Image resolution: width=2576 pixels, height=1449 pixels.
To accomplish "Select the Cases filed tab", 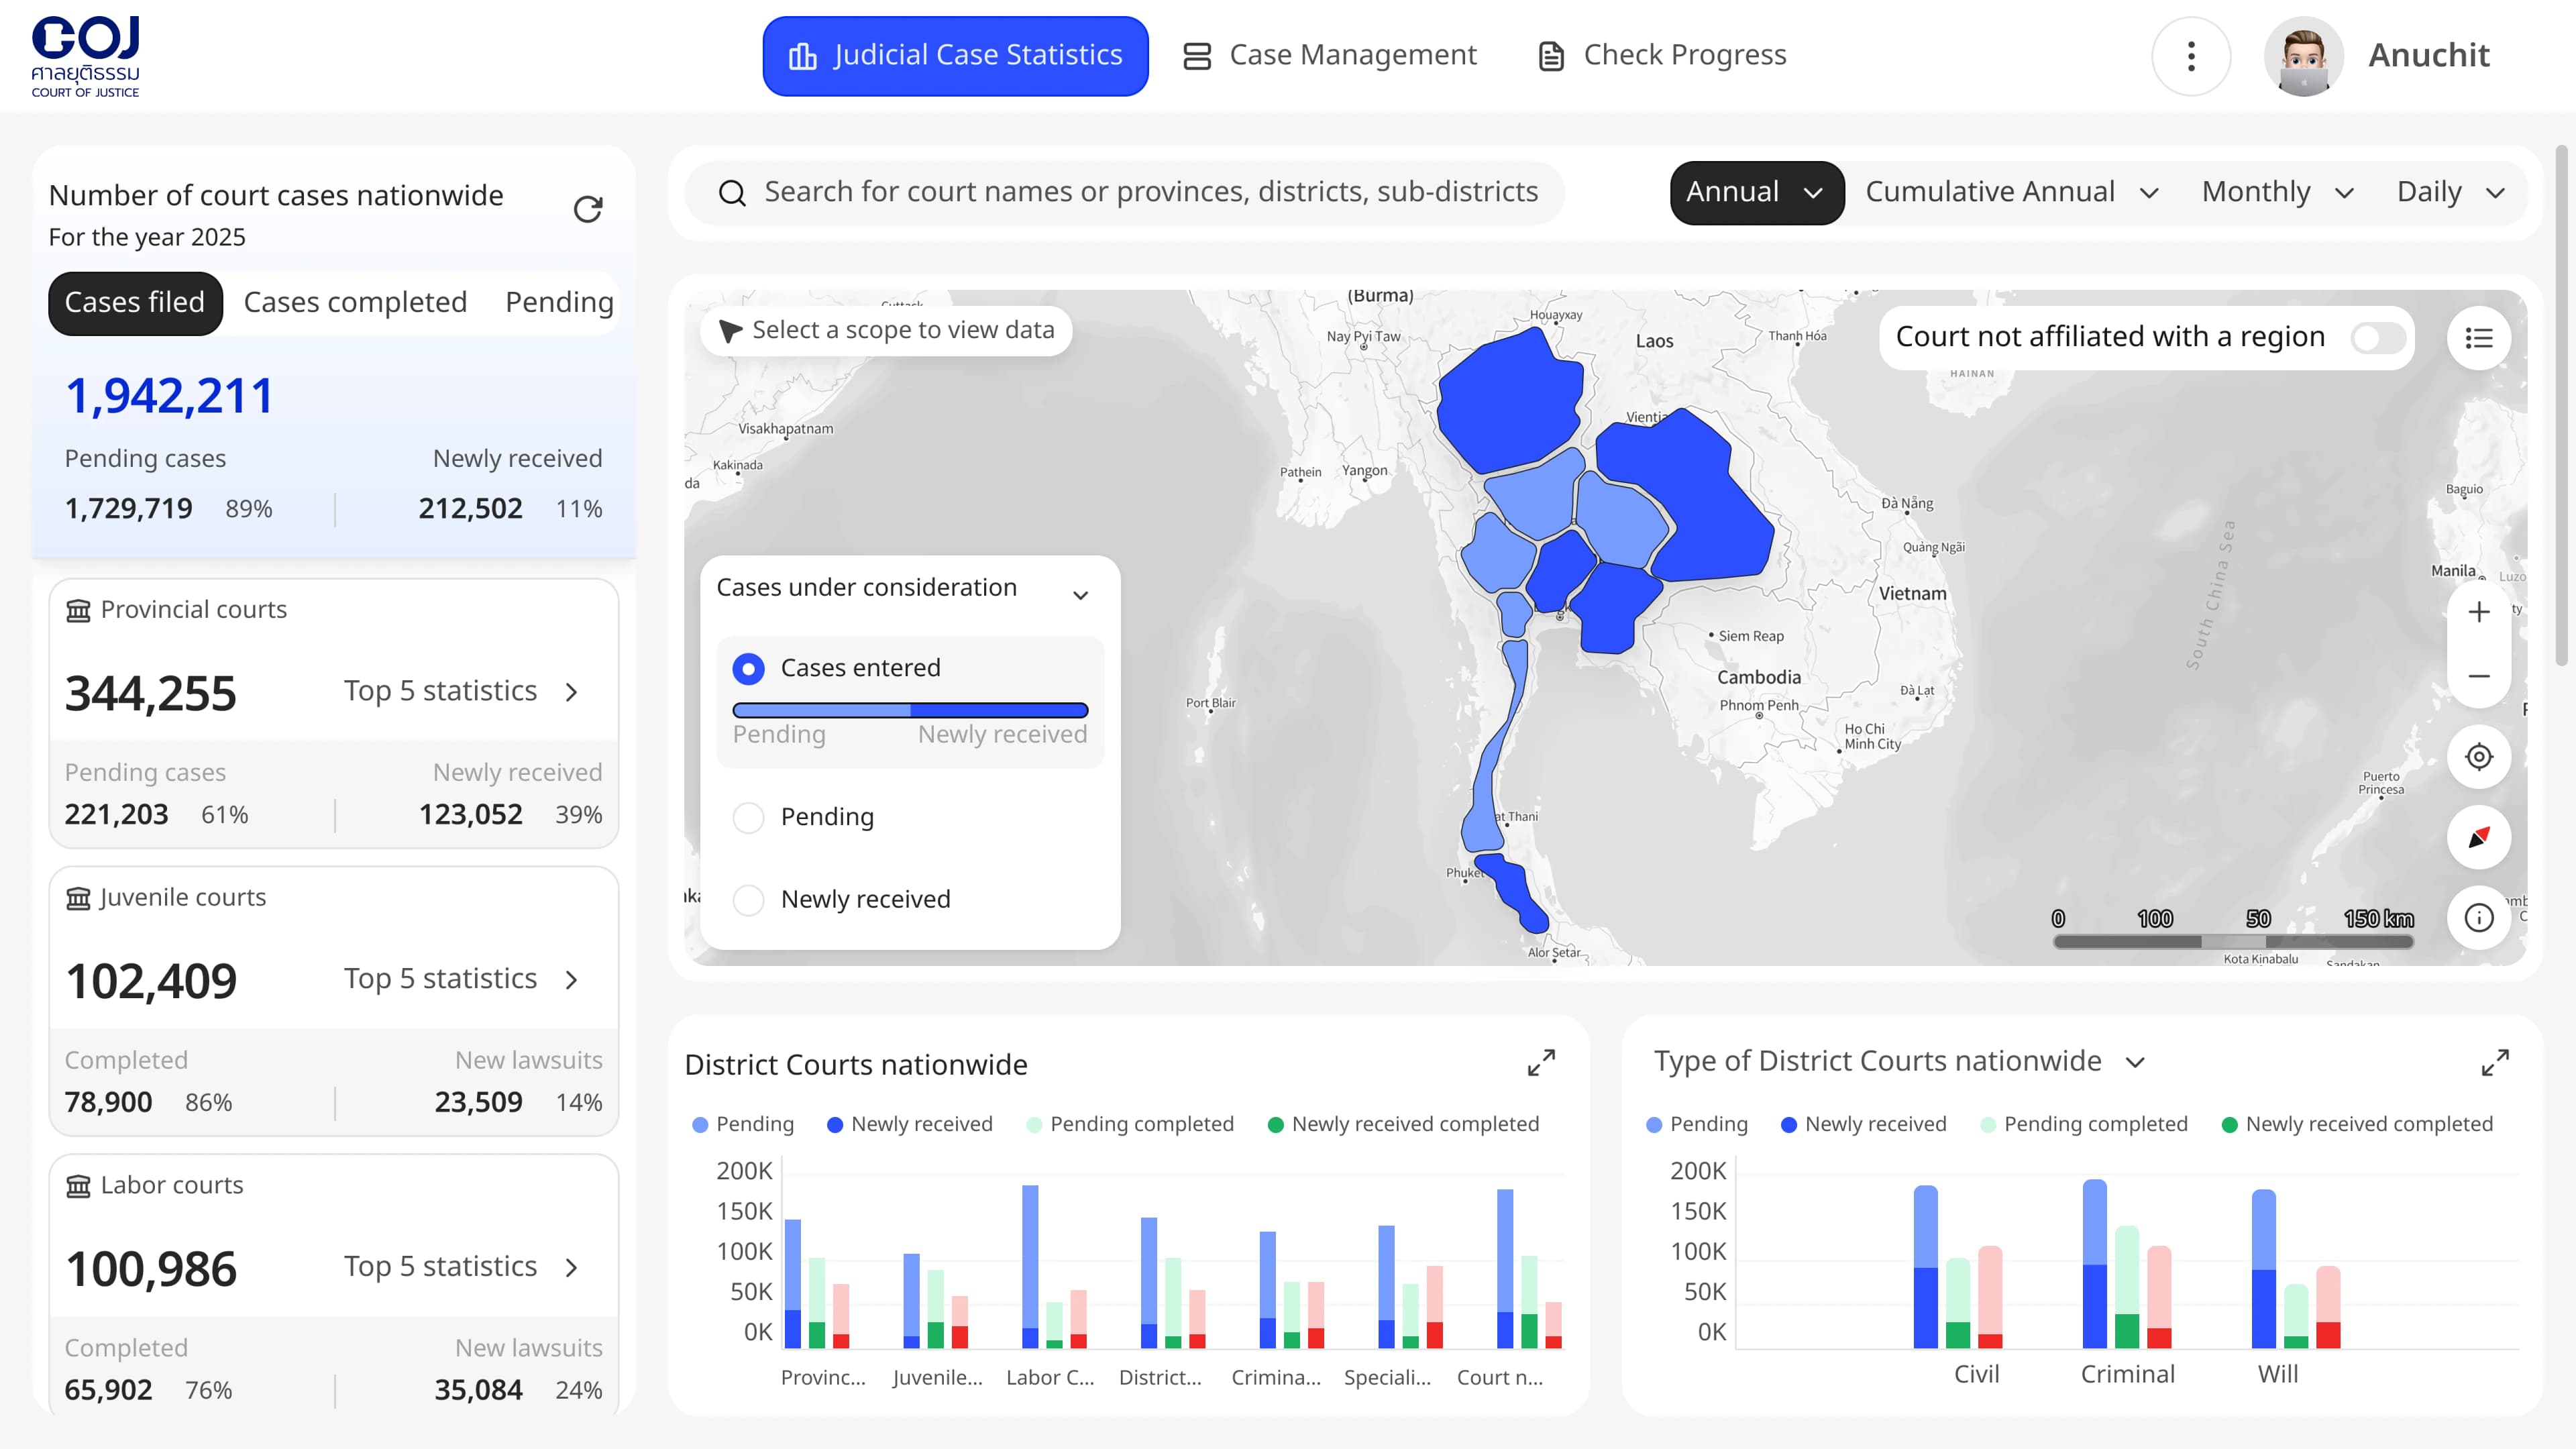I will (135, 303).
